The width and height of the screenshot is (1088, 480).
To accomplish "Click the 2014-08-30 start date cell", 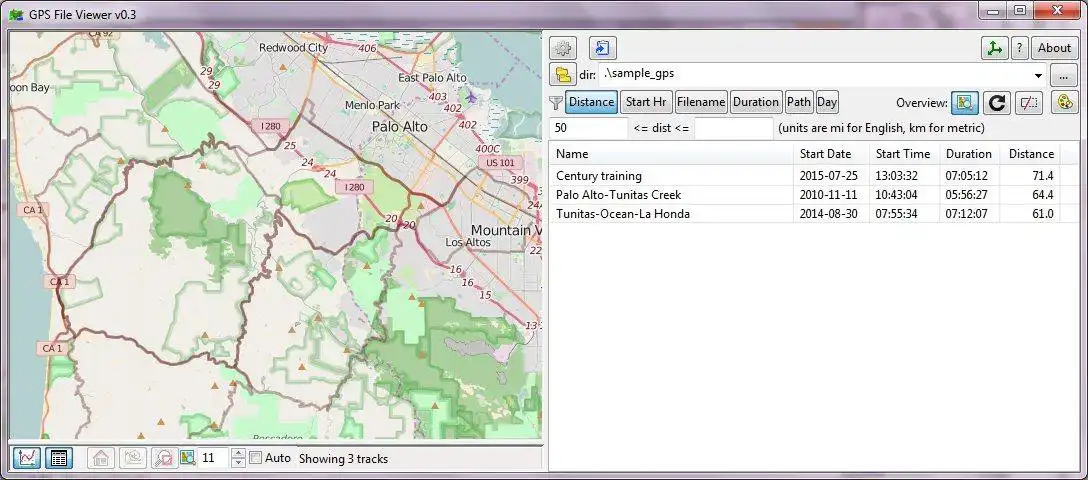I will click(x=828, y=214).
